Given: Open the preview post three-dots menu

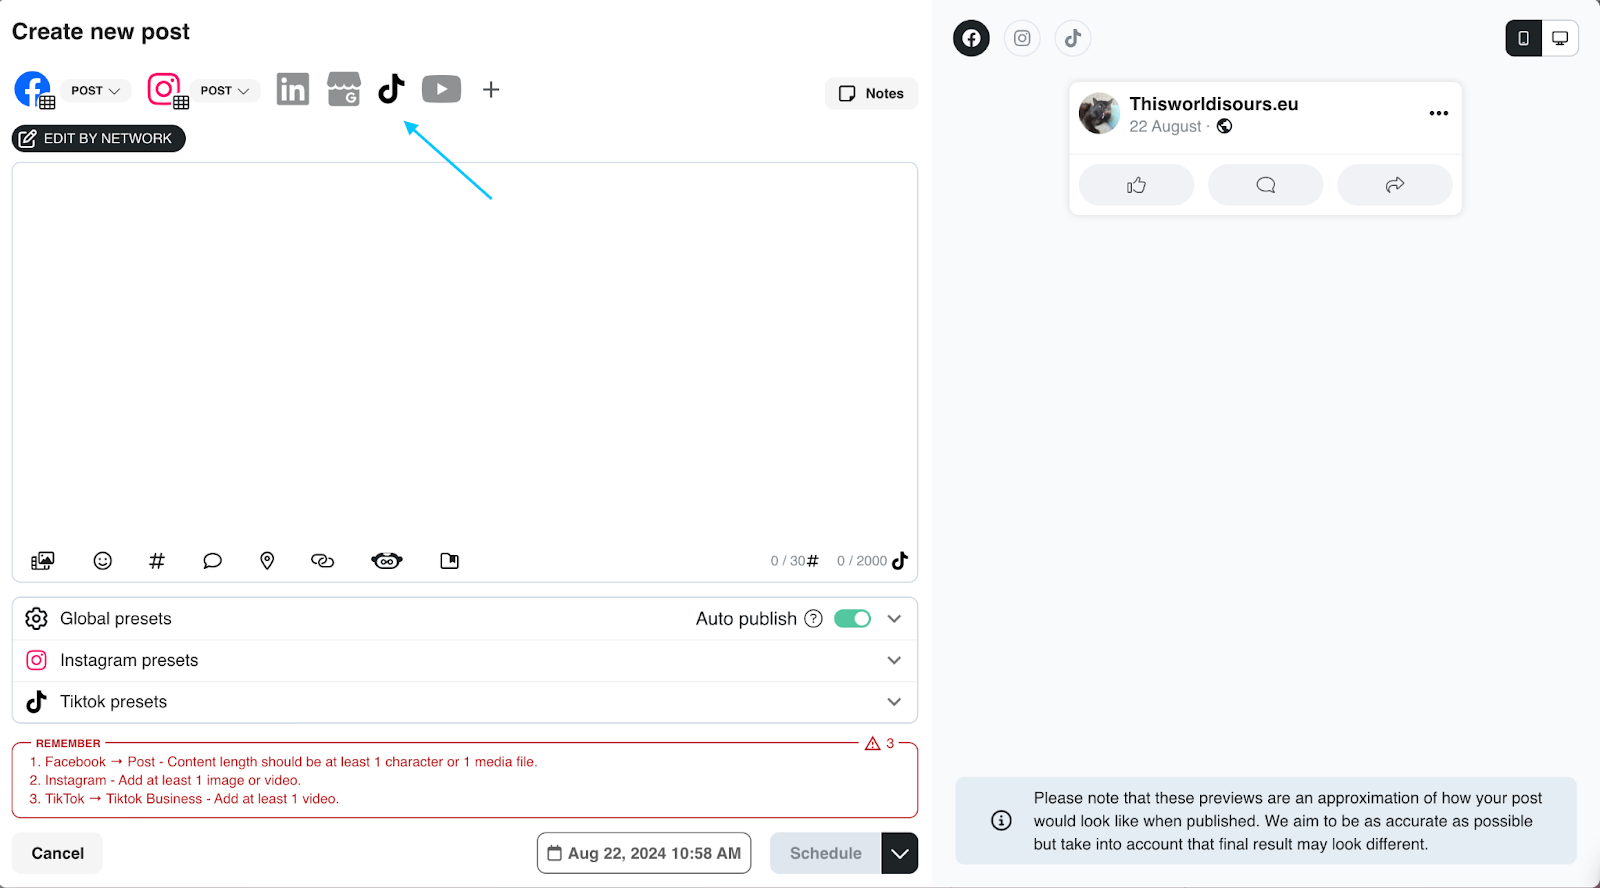Looking at the screenshot, I should [1439, 113].
